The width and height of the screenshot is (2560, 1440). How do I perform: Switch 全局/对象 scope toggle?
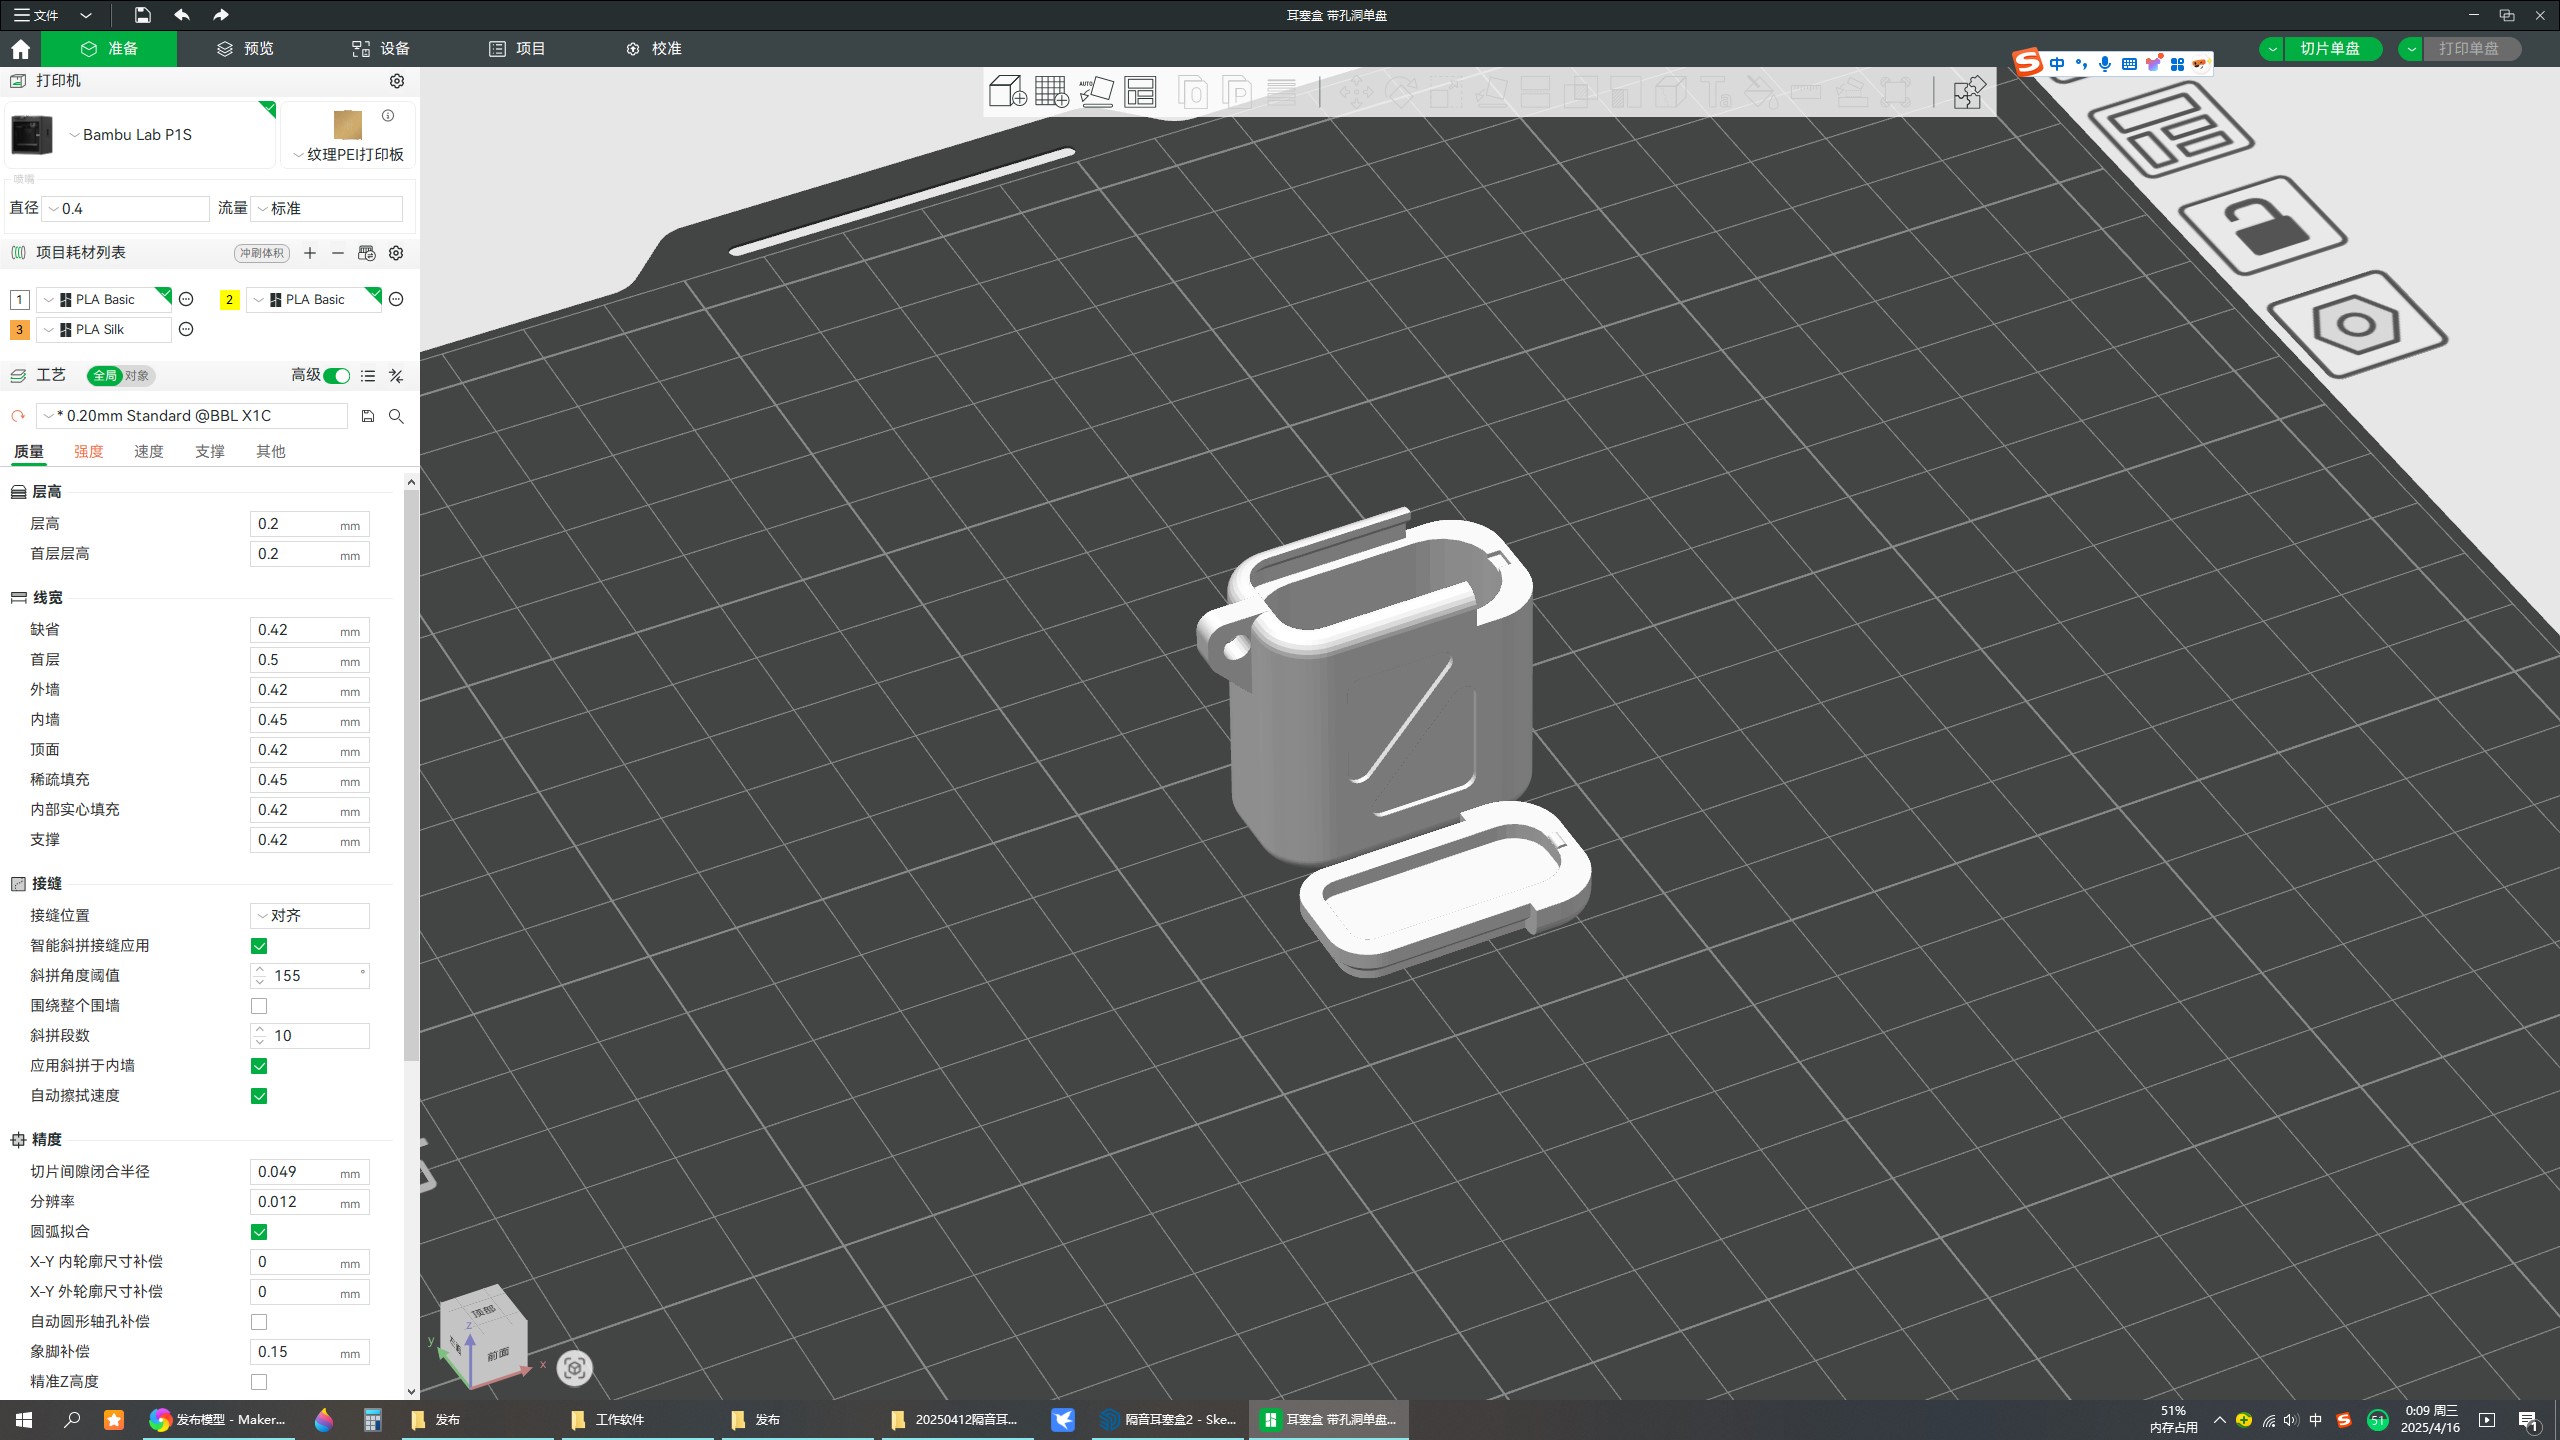point(121,376)
